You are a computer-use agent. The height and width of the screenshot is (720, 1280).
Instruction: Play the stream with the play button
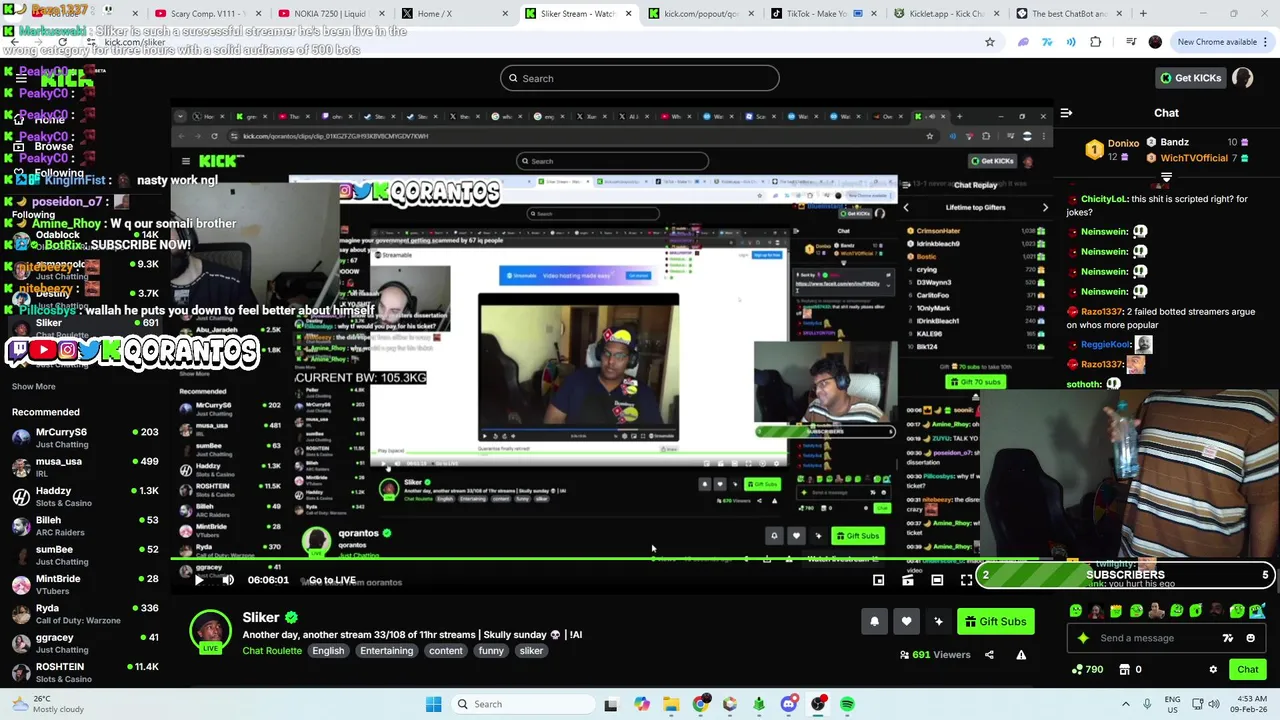coord(199,580)
